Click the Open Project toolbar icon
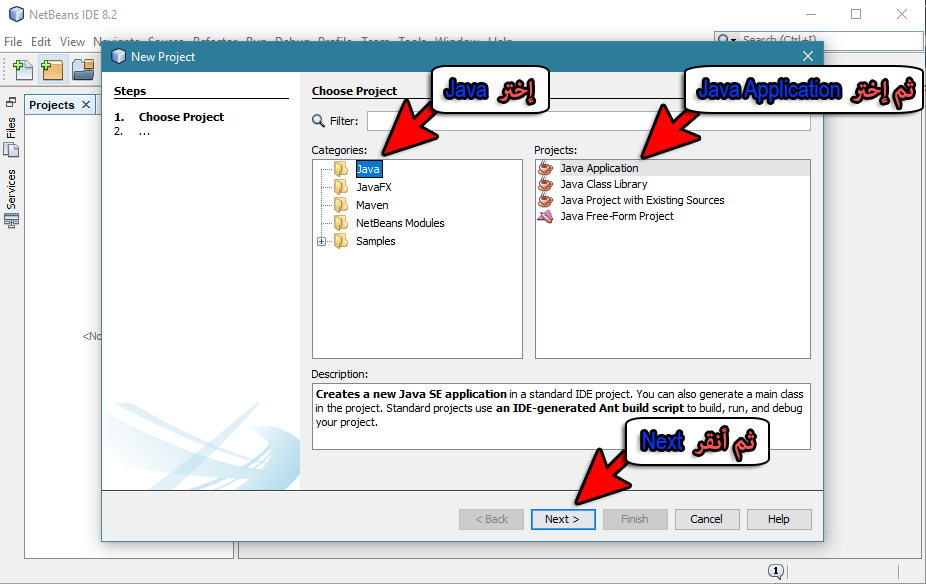 pyautogui.click(x=83, y=70)
